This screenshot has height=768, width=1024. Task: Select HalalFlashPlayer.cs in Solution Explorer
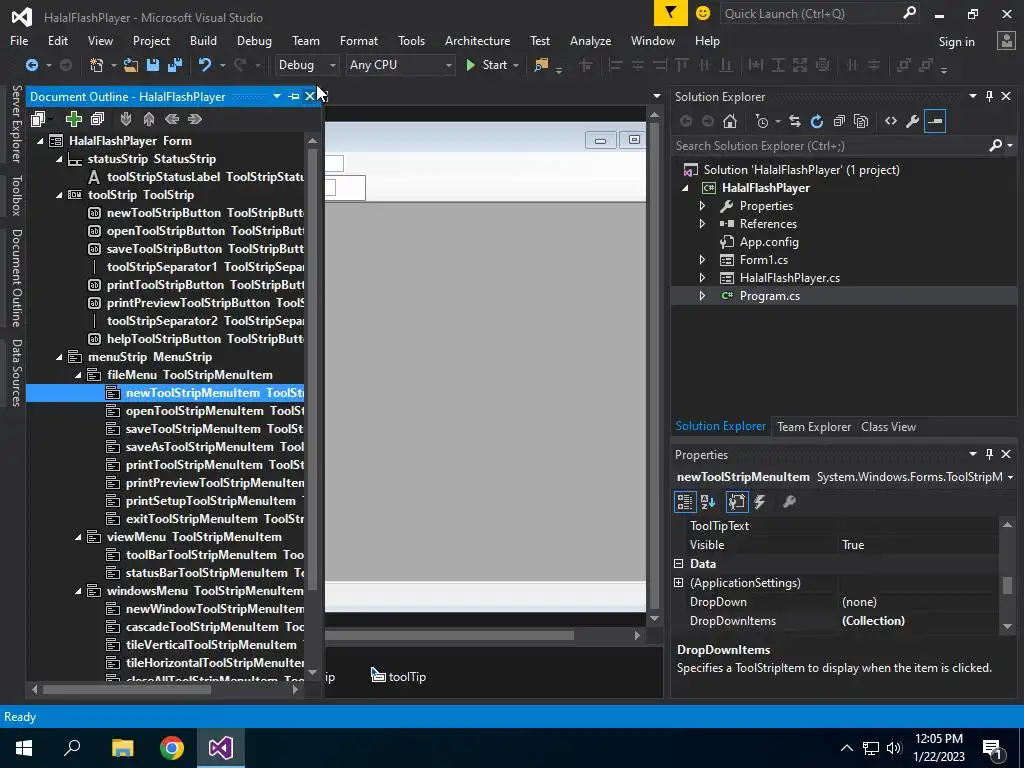[x=790, y=278]
